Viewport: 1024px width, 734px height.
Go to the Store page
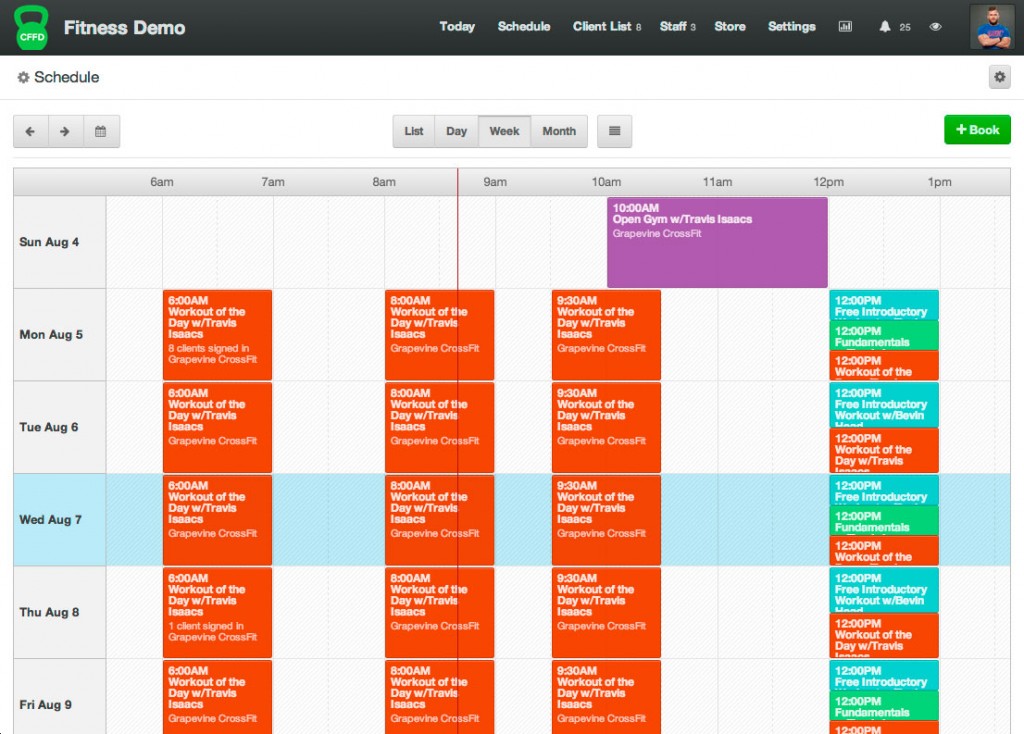coord(730,27)
